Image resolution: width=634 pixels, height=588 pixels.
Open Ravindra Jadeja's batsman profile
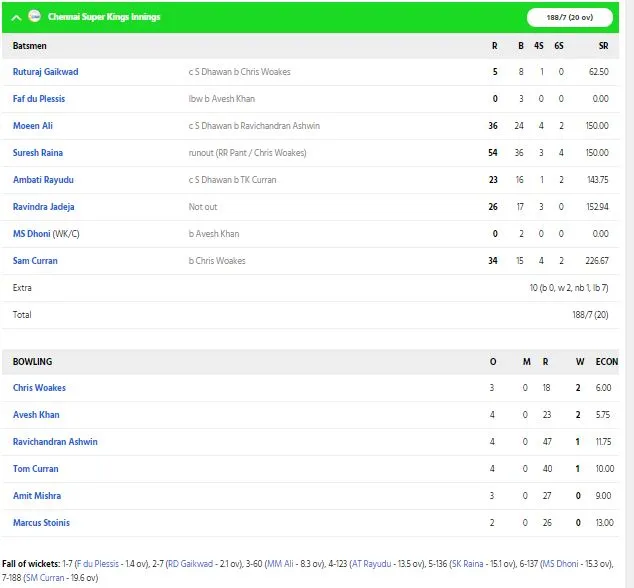pyautogui.click(x=44, y=207)
